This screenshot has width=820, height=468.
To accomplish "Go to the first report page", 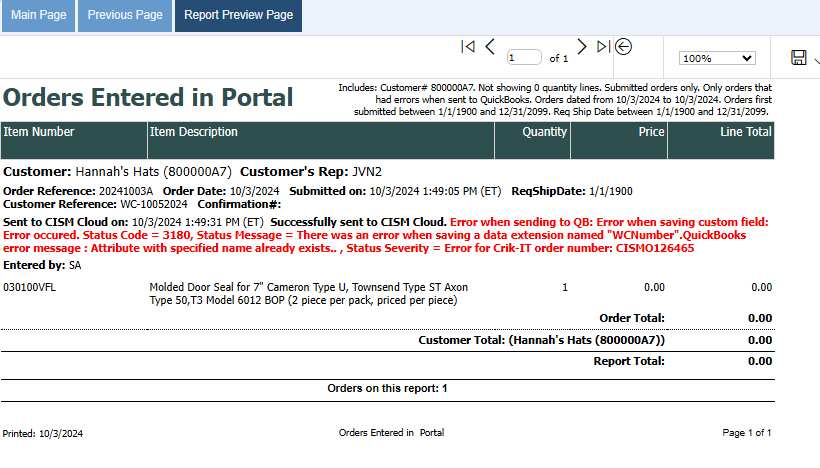I will click(x=467, y=47).
